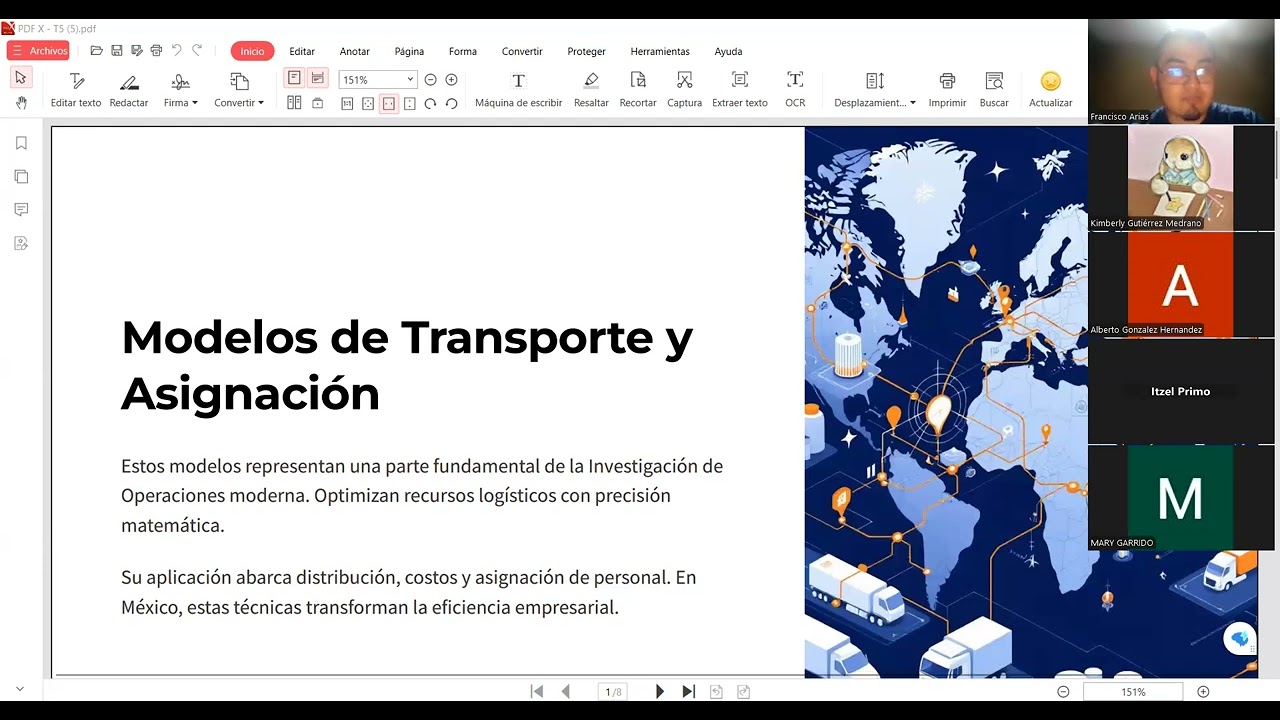This screenshot has width=1280, height=720.
Task: Toggle continuous scrolling view mode
Action: (318, 78)
